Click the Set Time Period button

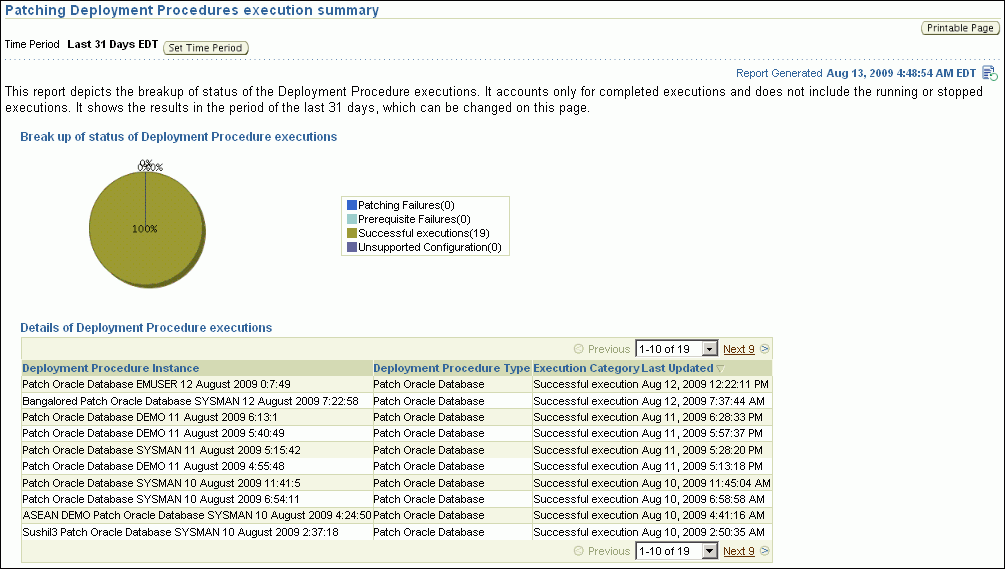click(205, 48)
